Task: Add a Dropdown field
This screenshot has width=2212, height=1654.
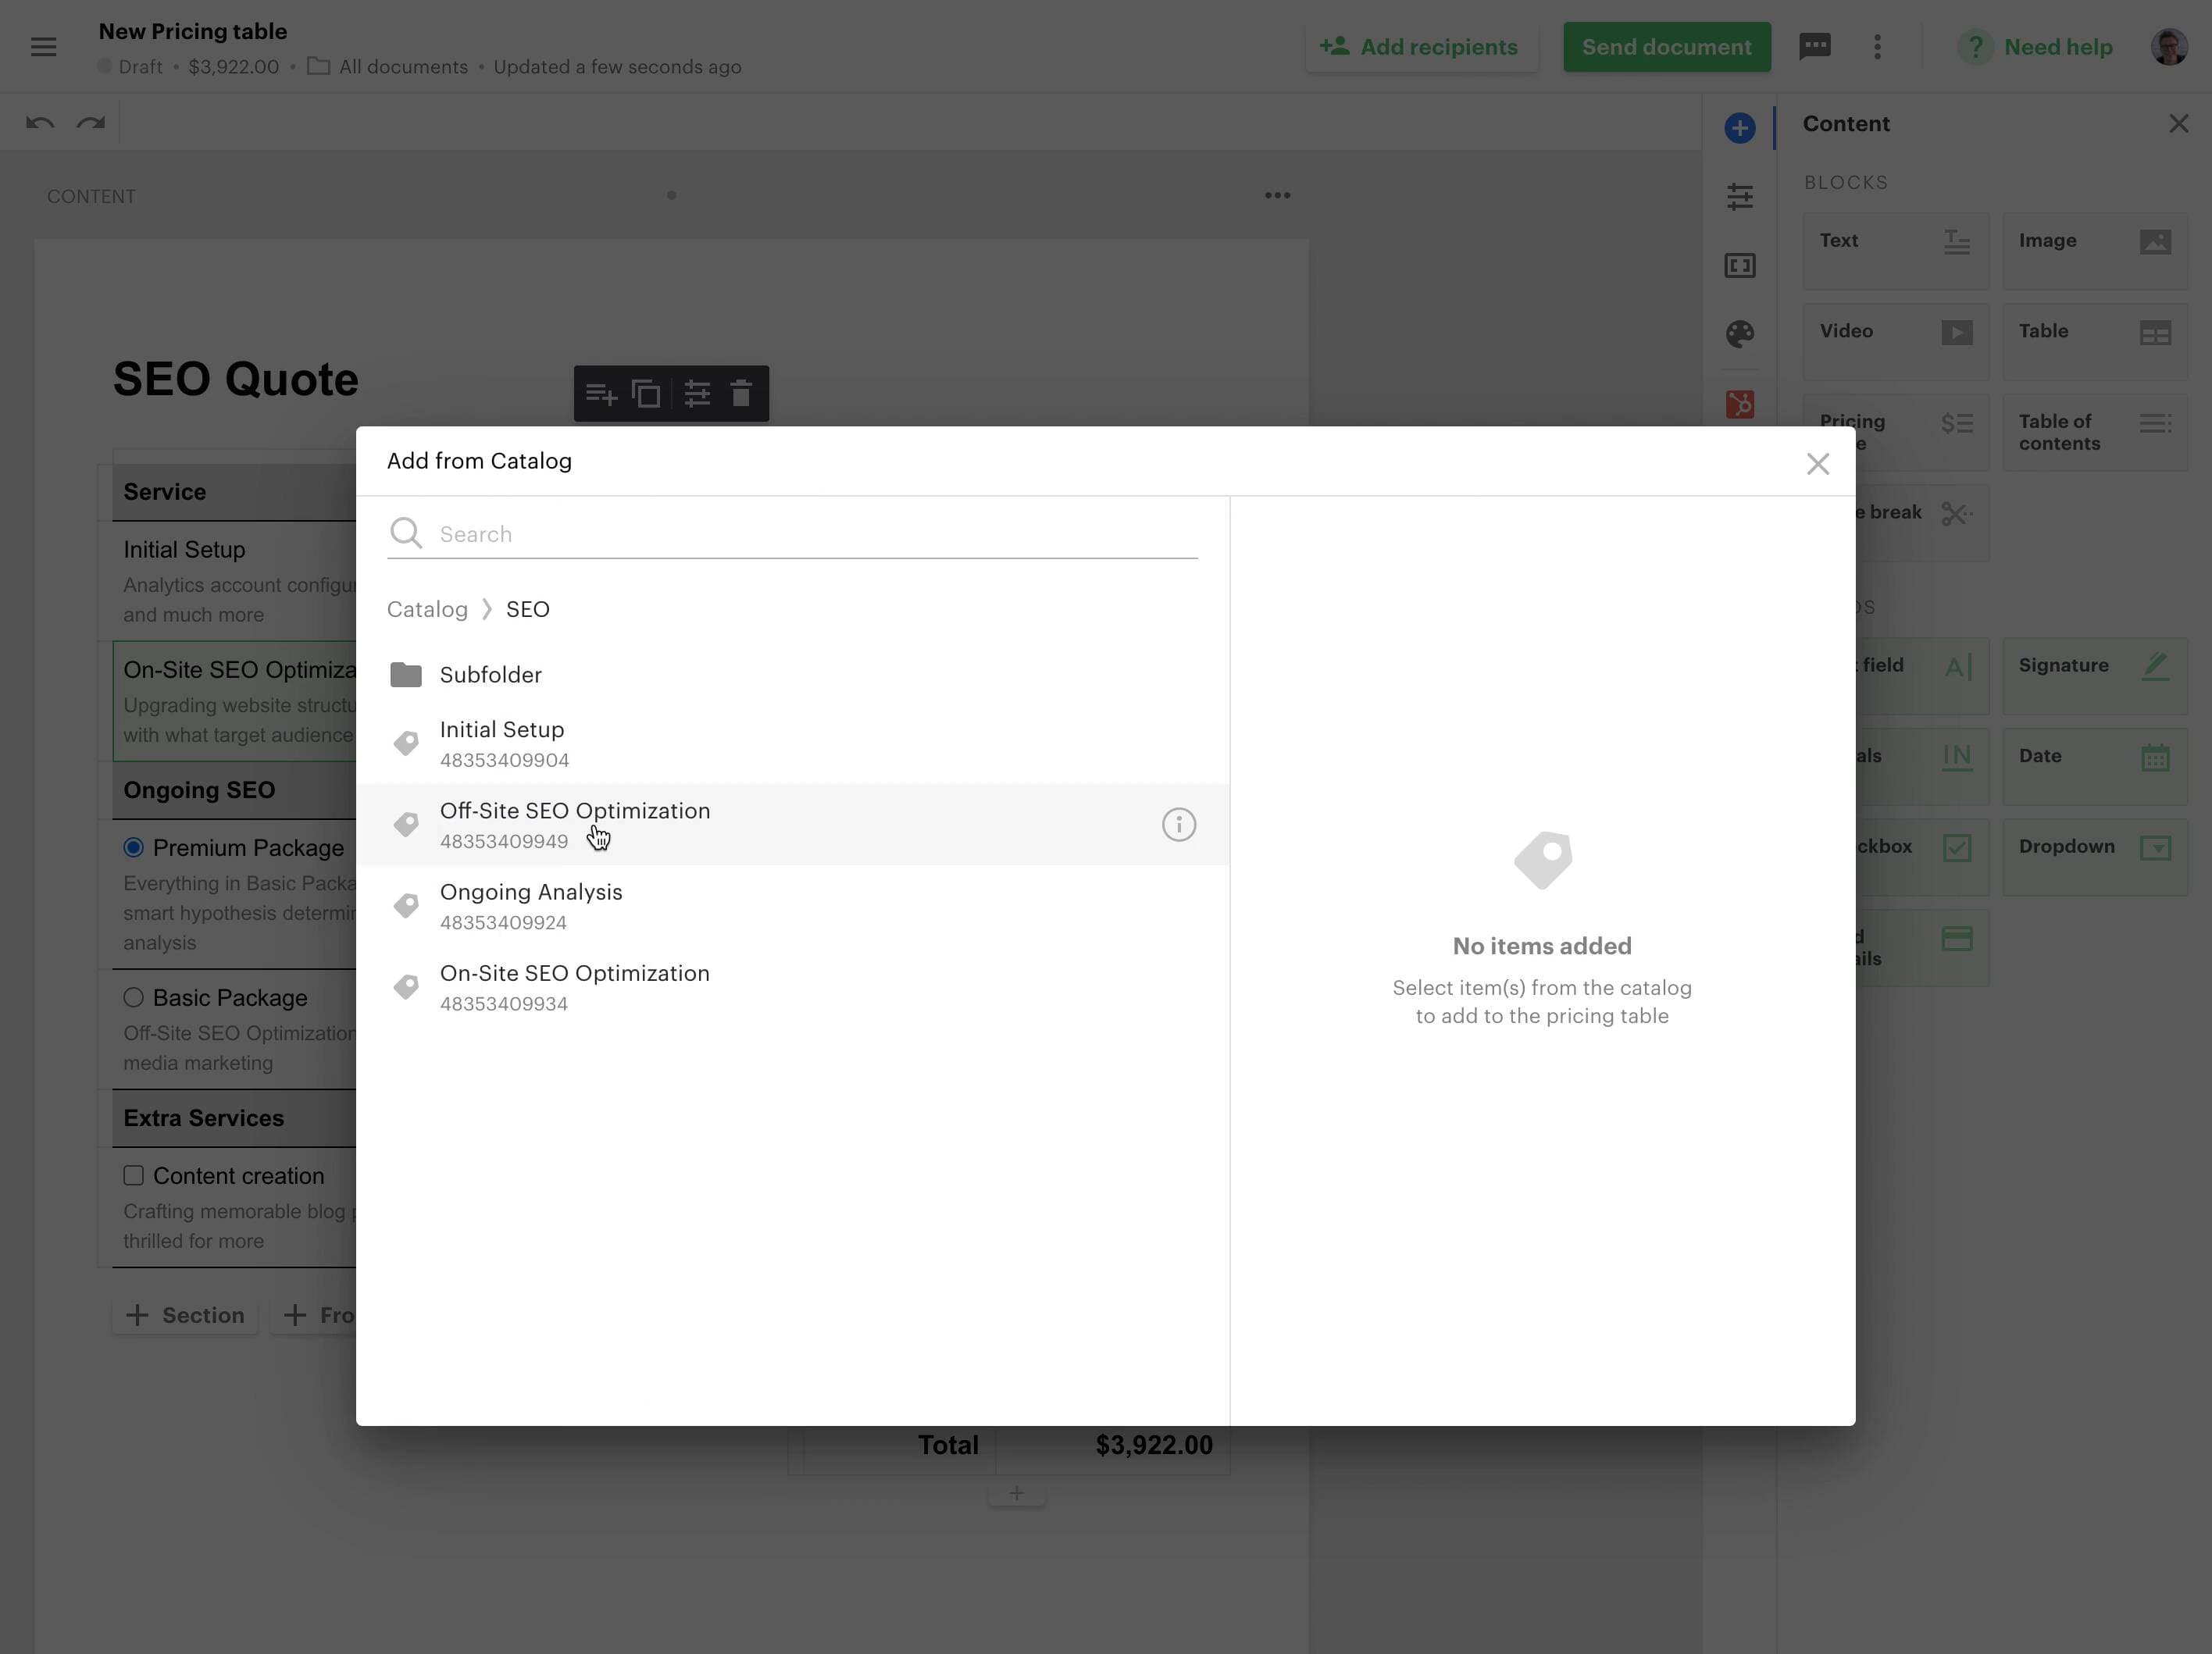Action: coord(2094,857)
